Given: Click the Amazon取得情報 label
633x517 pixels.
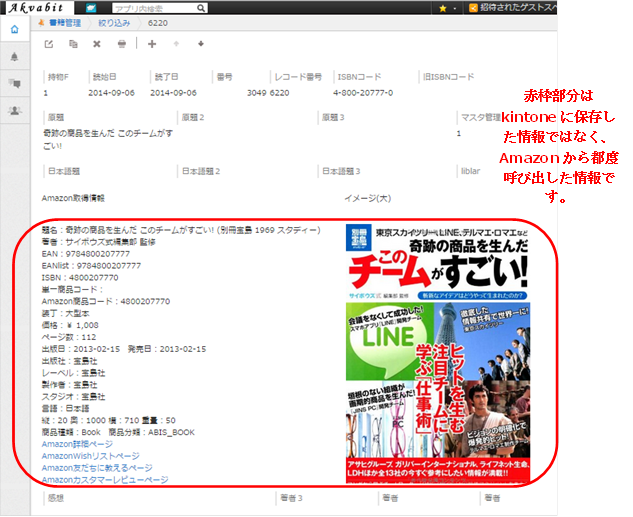Looking at the screenshot, I should pyautogui.click(x=73, y=198).
